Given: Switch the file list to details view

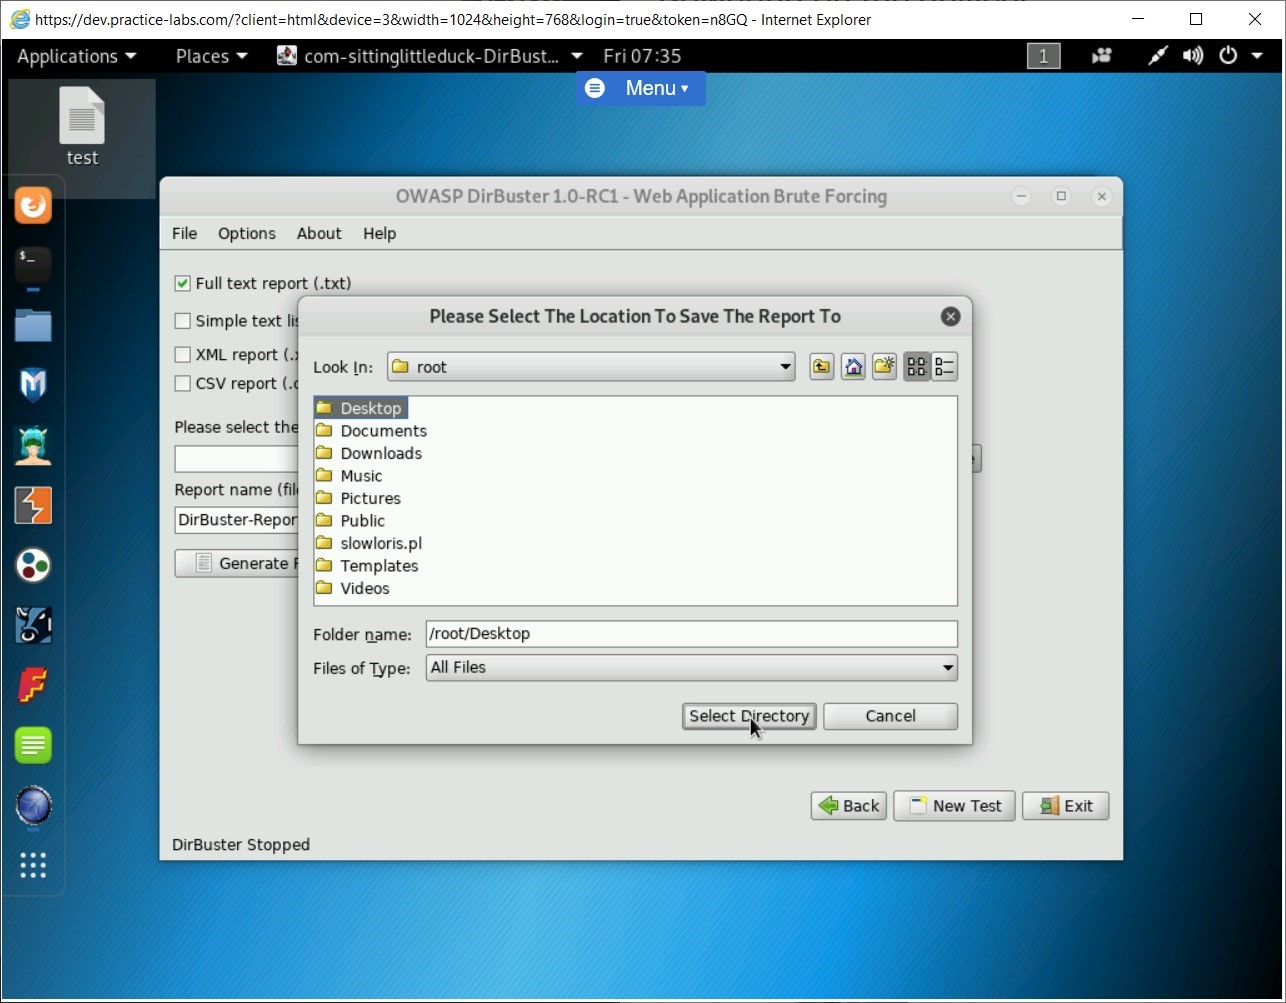Looking at the screenshot, I should click(946, 366).
